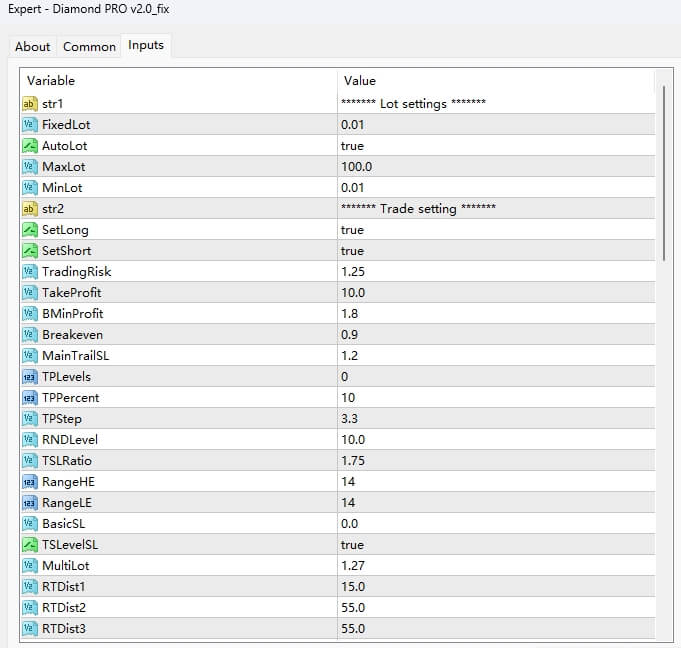
Task: Select the TSLevelSL variable name
Action: click(x=70, y=545)
